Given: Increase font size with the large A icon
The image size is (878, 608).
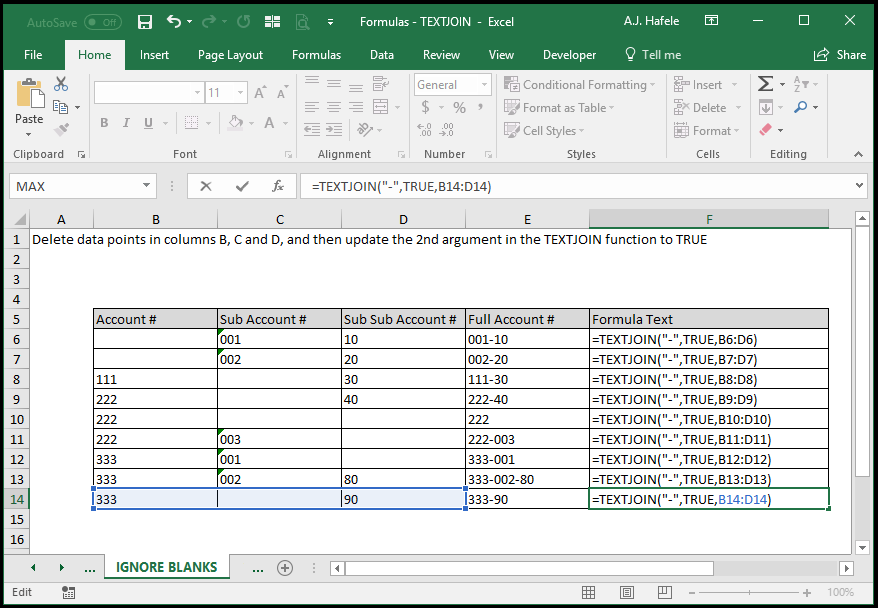Looking at the screenshot, I should point(260,92).
